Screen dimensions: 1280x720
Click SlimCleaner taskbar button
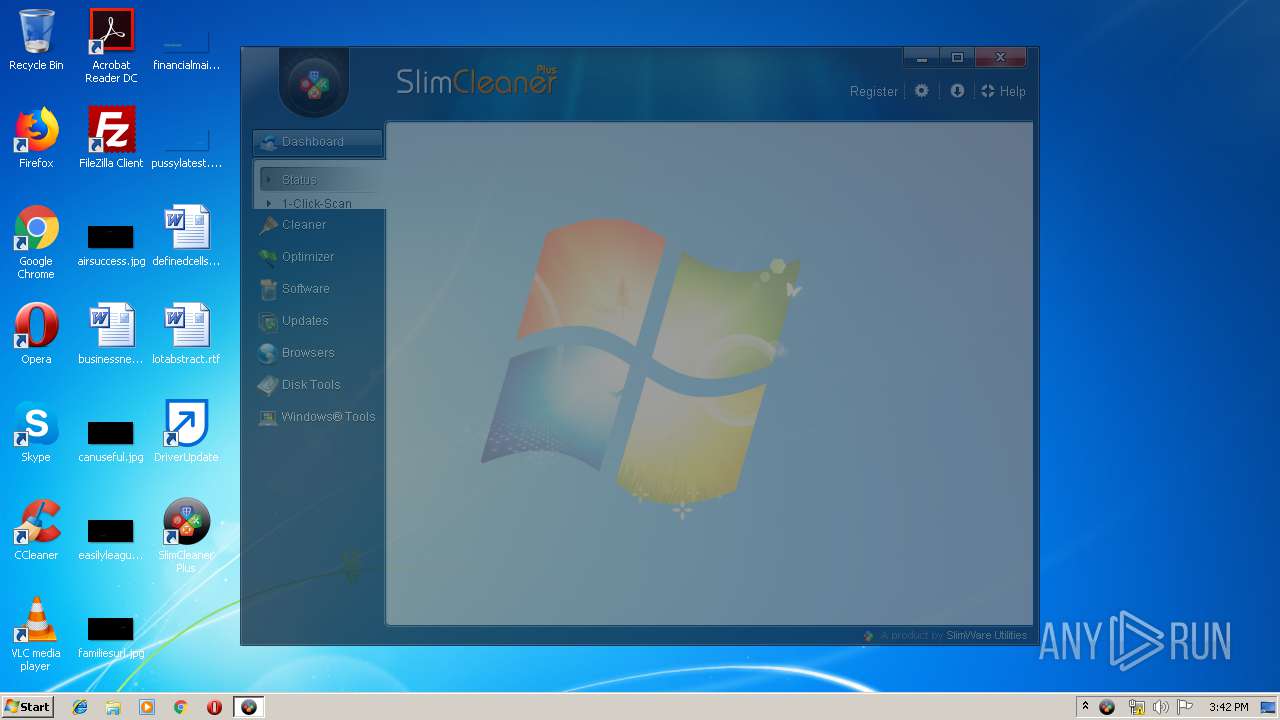(248, 707)
